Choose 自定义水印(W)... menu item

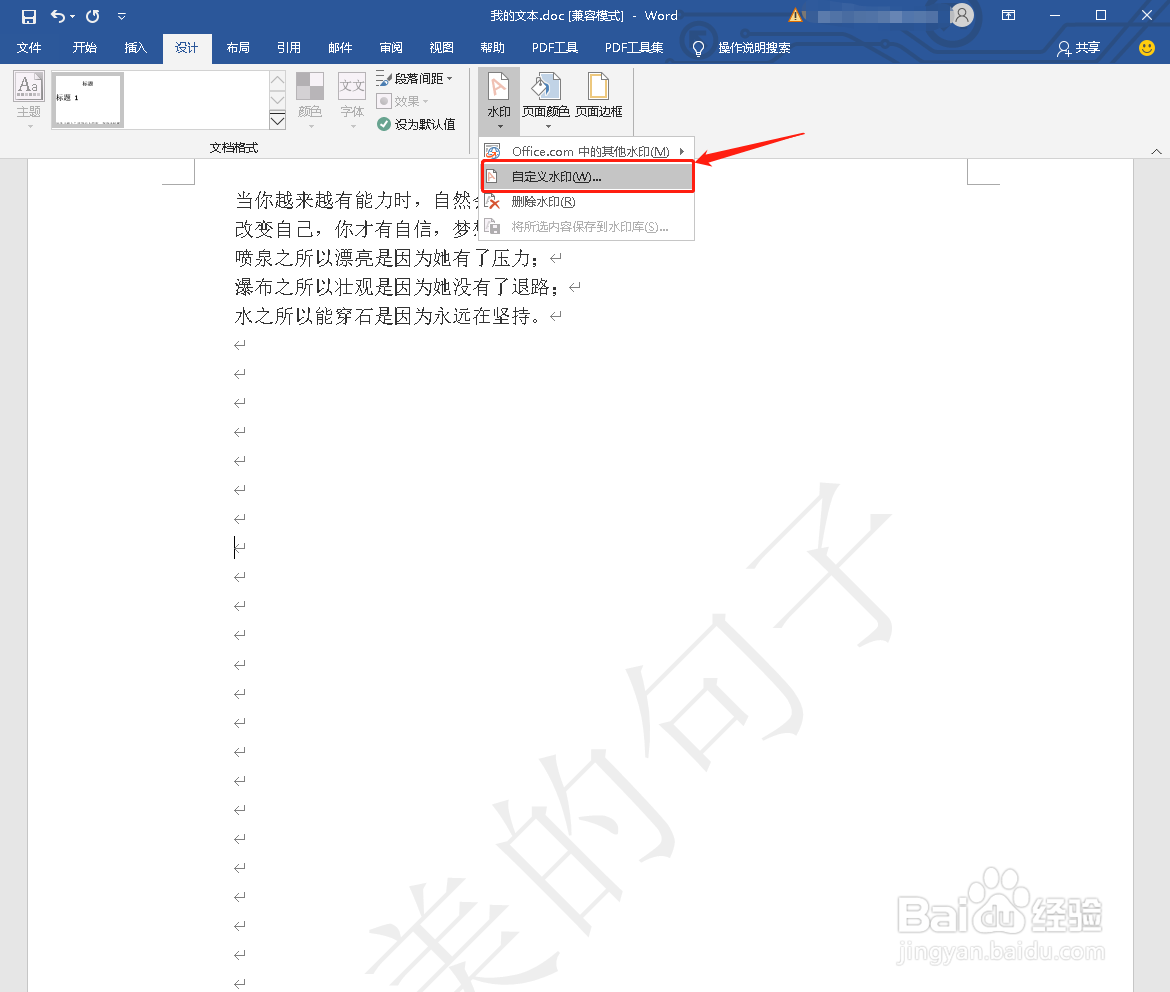[x=587, y=177]
